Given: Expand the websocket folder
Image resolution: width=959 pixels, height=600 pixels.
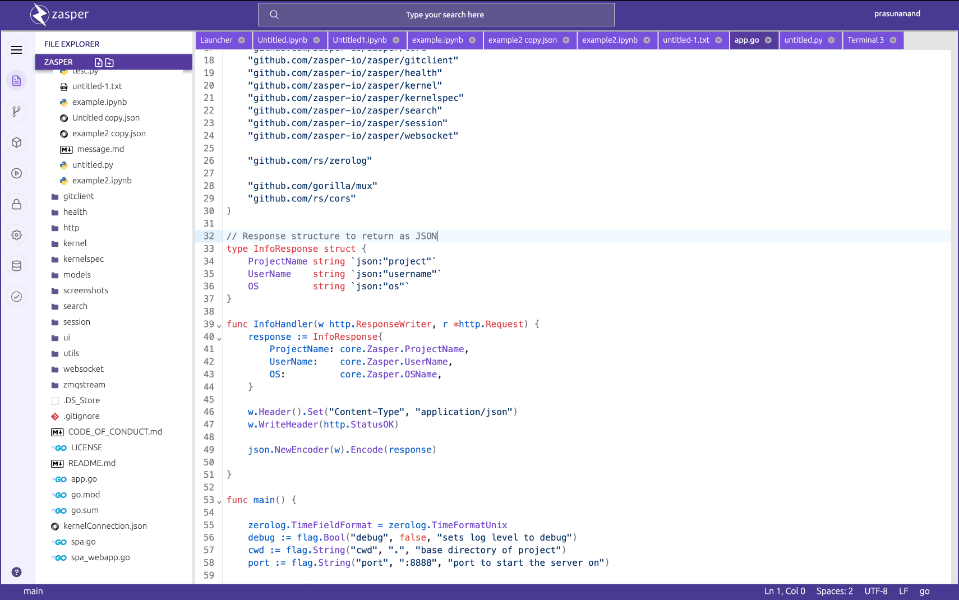Looking at the screenshot, I should [x=82, y=369].
